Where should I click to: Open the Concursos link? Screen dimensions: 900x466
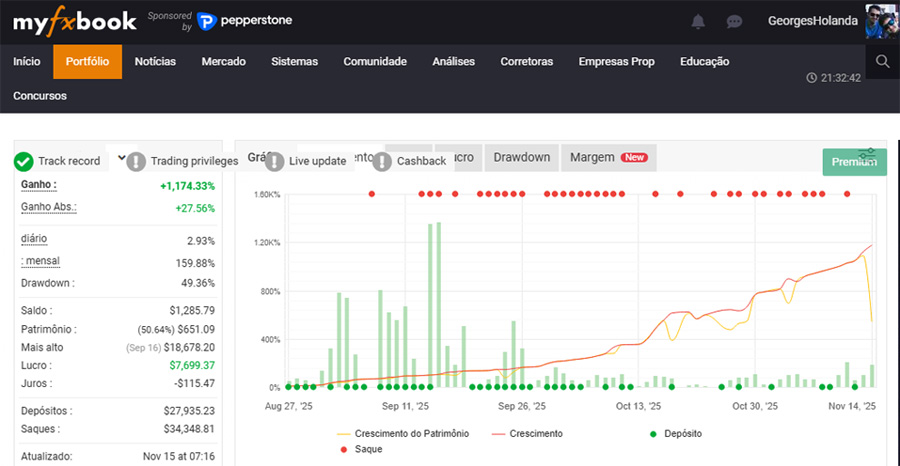click(40, 96)
